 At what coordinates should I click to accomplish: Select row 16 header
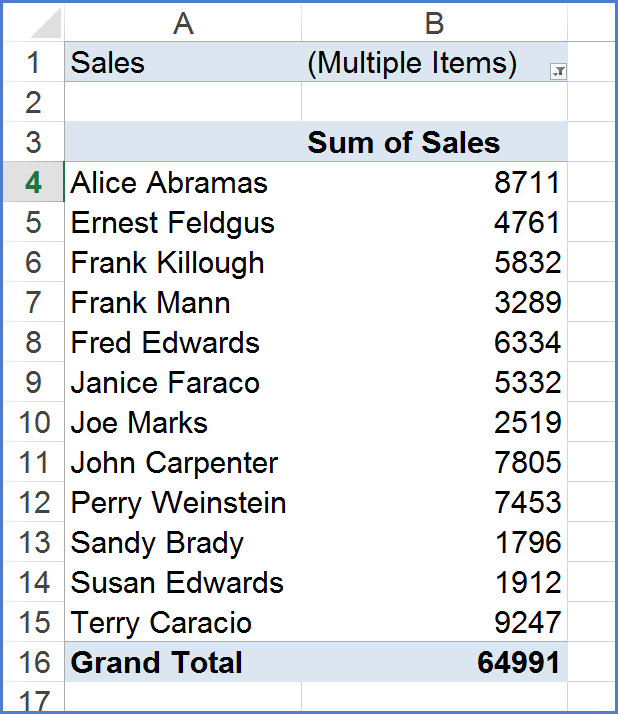34,662
